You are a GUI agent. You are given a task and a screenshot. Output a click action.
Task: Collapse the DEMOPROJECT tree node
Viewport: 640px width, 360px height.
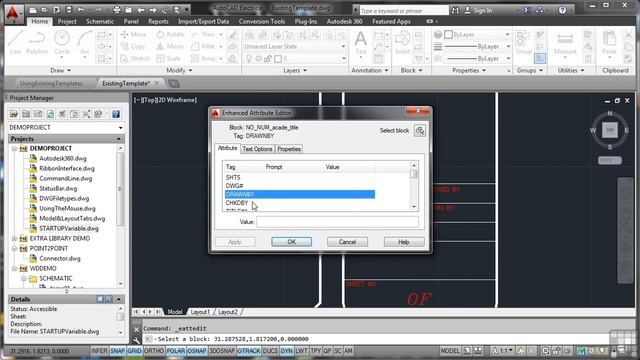point(14,149)
